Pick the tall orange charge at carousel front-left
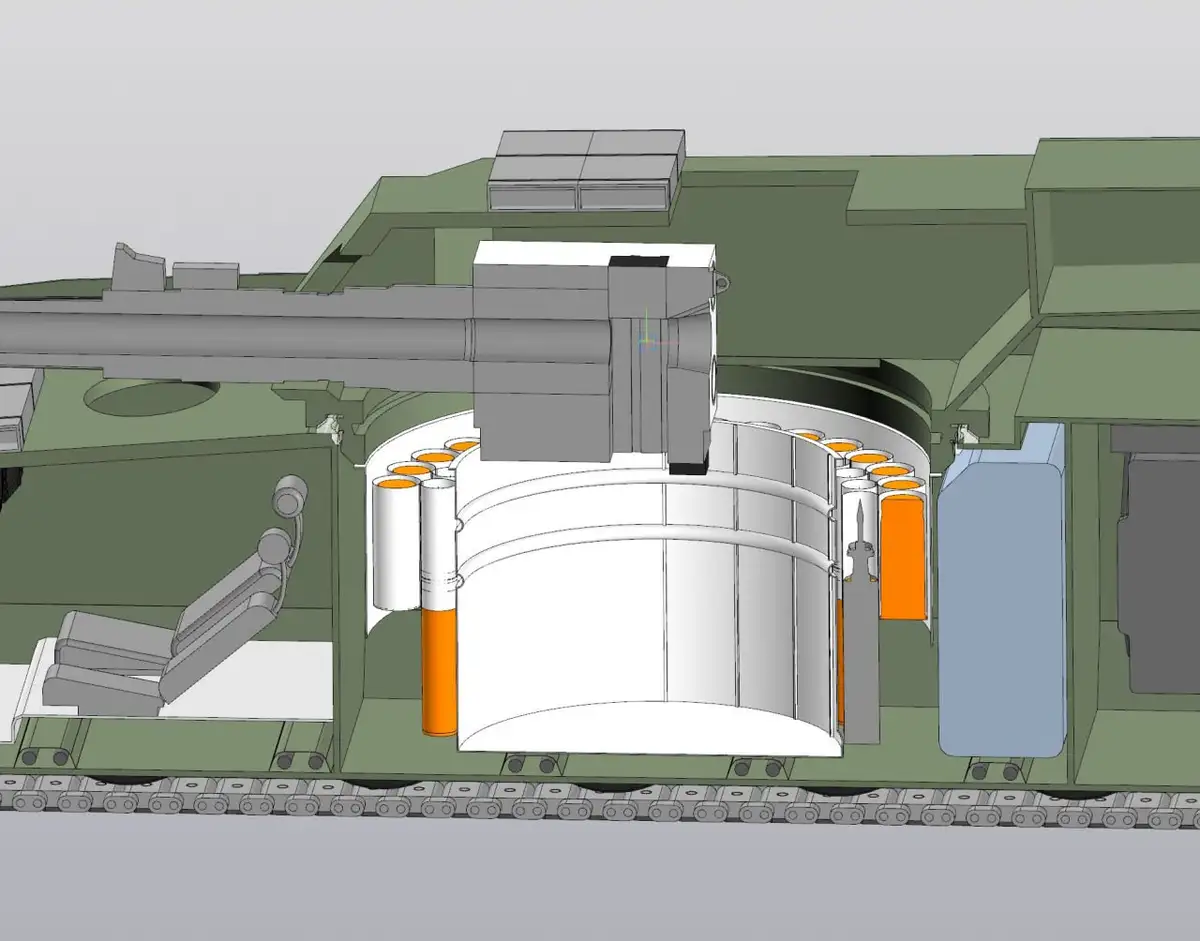 [439, 670]
